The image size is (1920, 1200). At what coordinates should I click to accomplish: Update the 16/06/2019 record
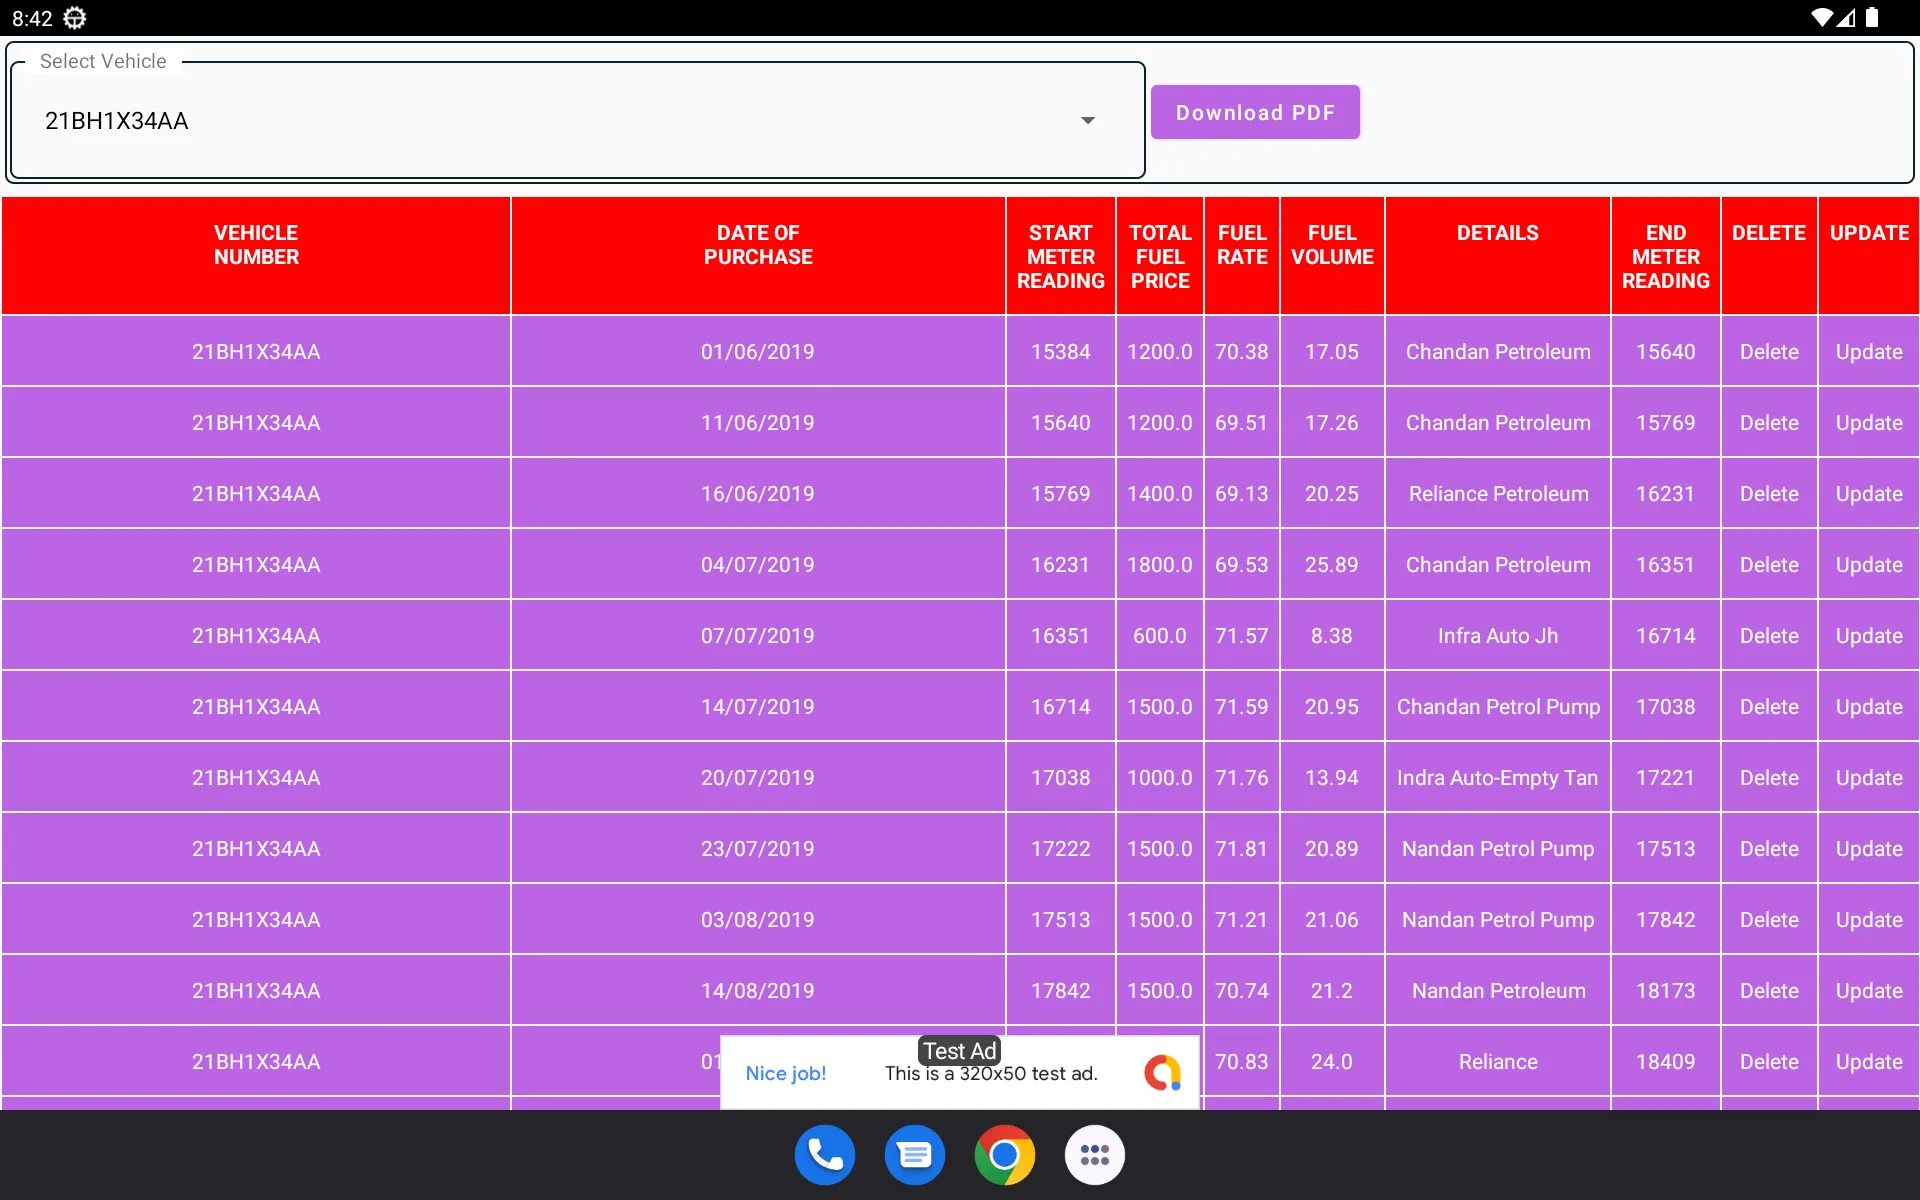[x=1868, y=494]
